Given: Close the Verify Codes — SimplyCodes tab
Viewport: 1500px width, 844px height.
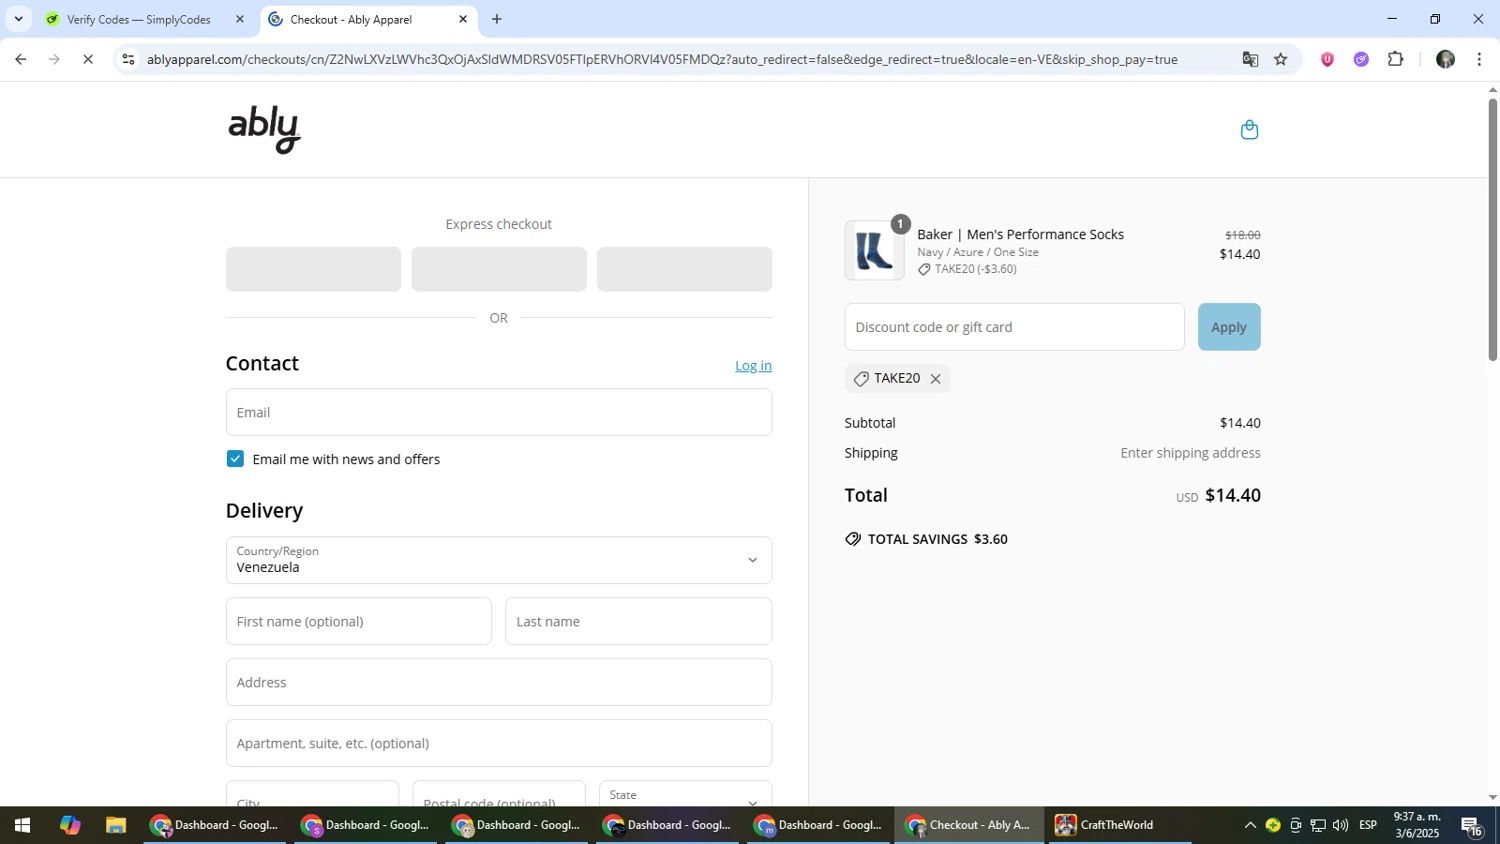Looking at the screenshot, I should pos(239,19).
